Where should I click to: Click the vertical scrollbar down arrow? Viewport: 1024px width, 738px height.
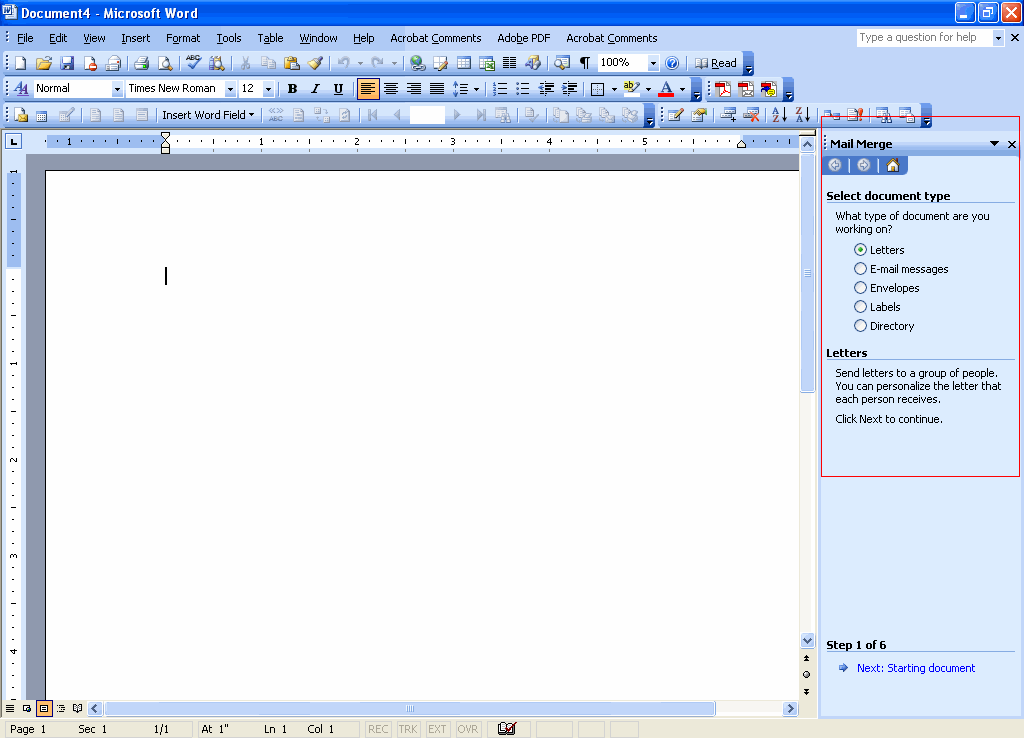tap(807, 640)
